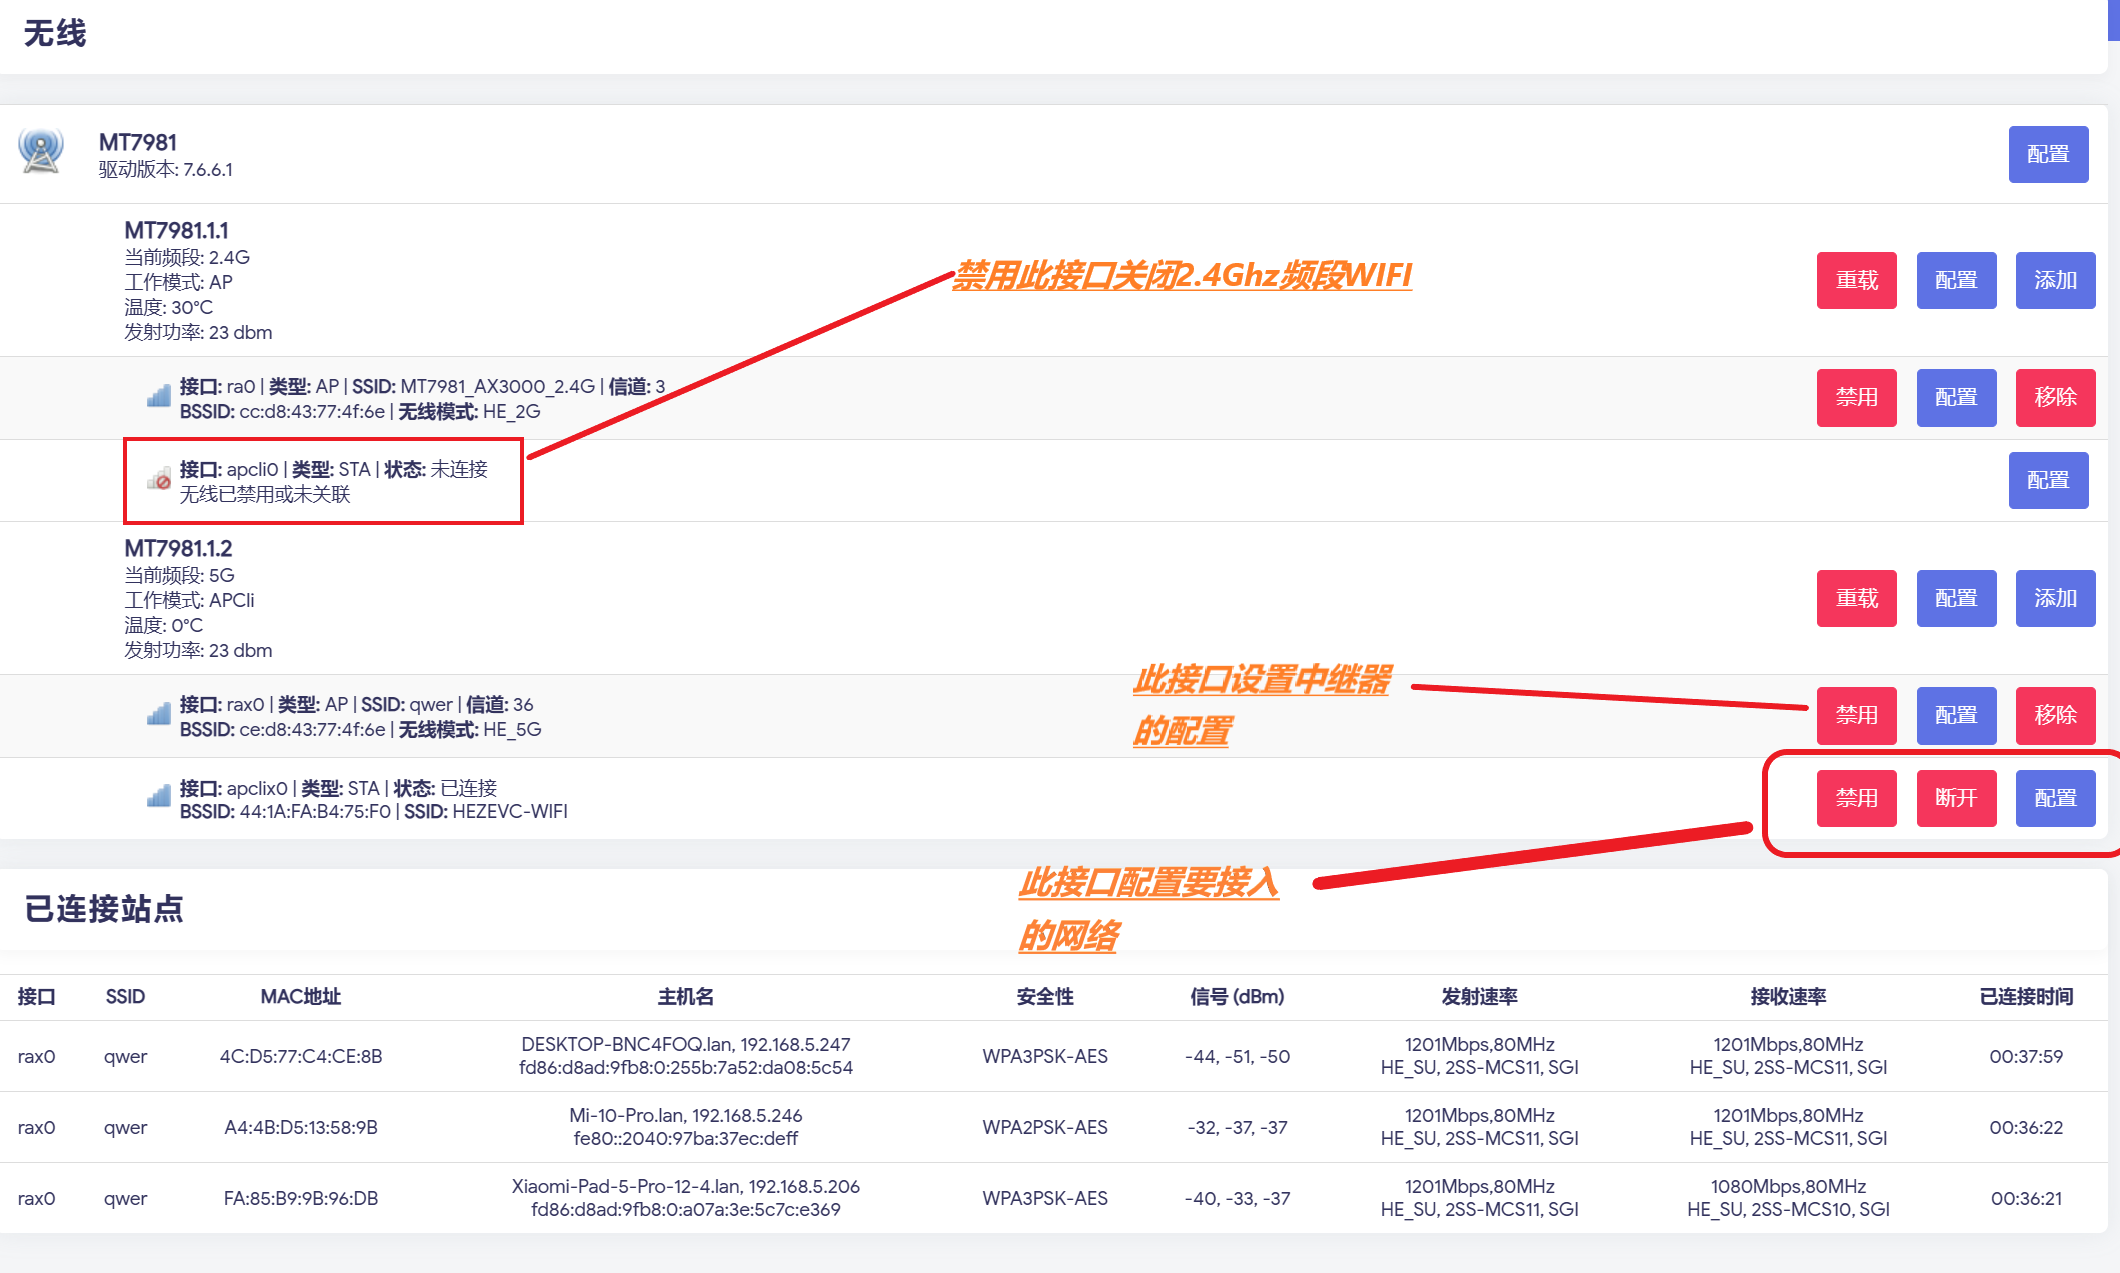Disable the rax0 interface
The height and width of the screenshot is (1273, 2120).
1857,715
